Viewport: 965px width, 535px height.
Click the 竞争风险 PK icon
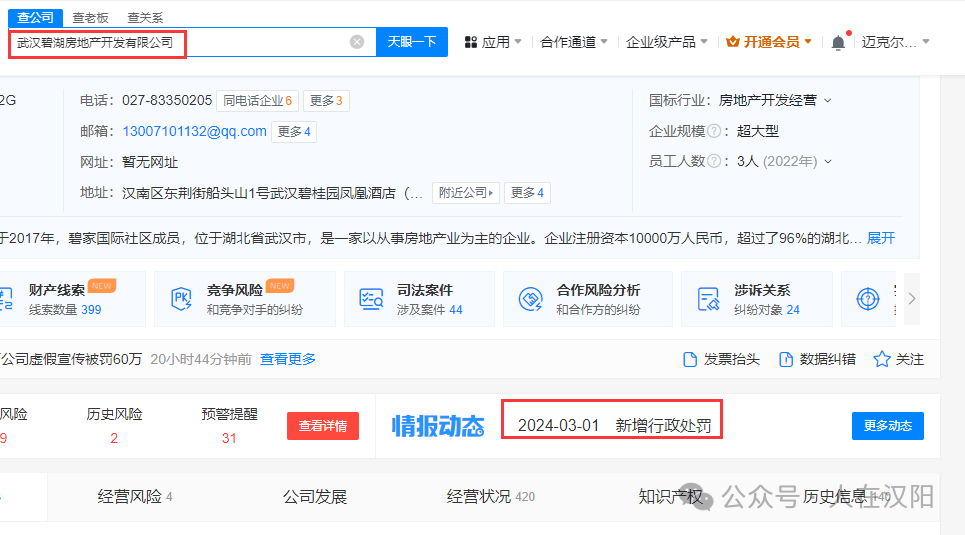(x=182, y=298)
